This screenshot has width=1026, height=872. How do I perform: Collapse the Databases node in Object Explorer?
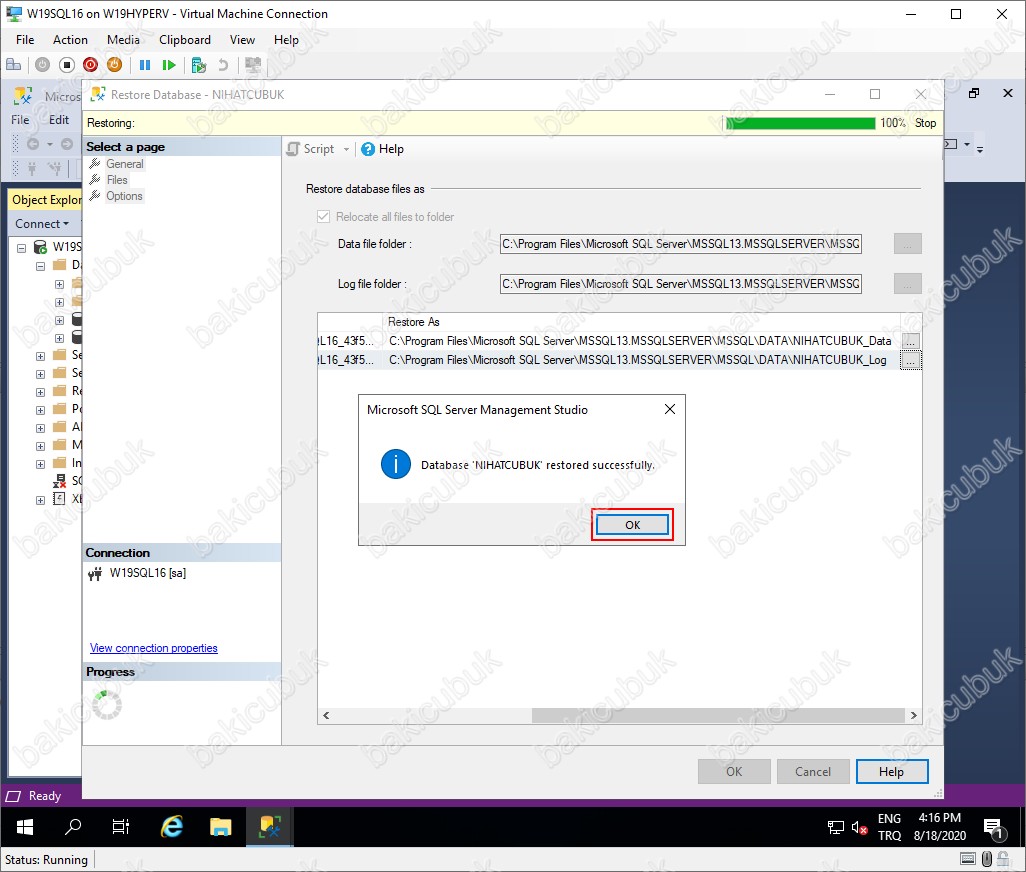pos(41,266)
